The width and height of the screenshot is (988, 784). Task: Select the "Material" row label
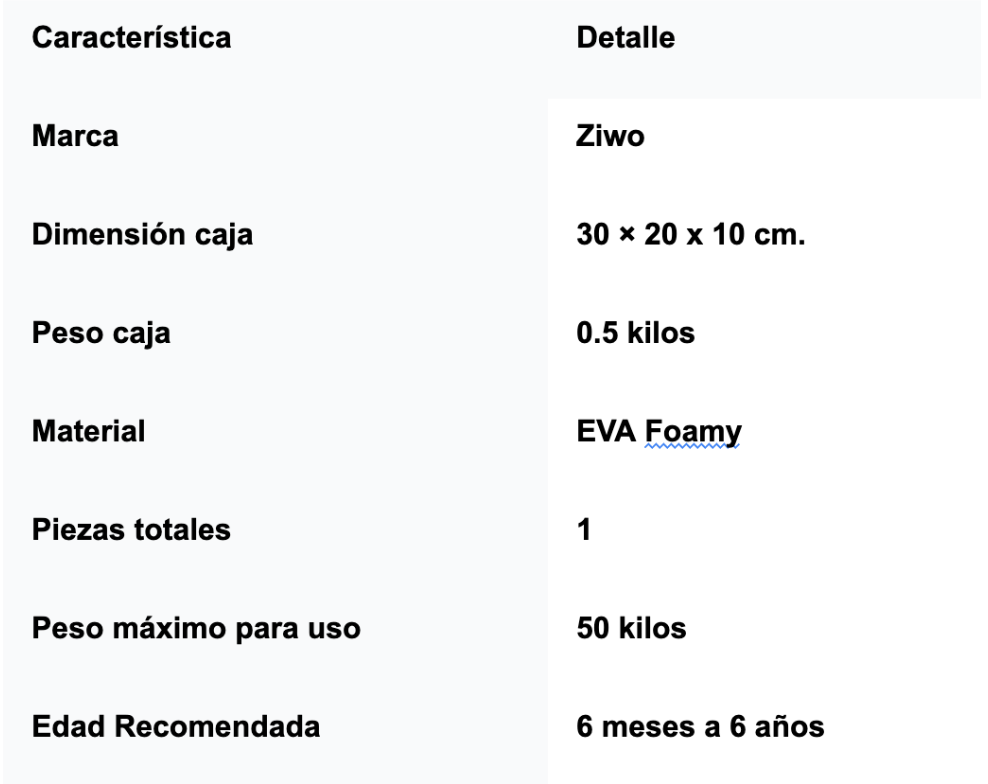point(88,432)
